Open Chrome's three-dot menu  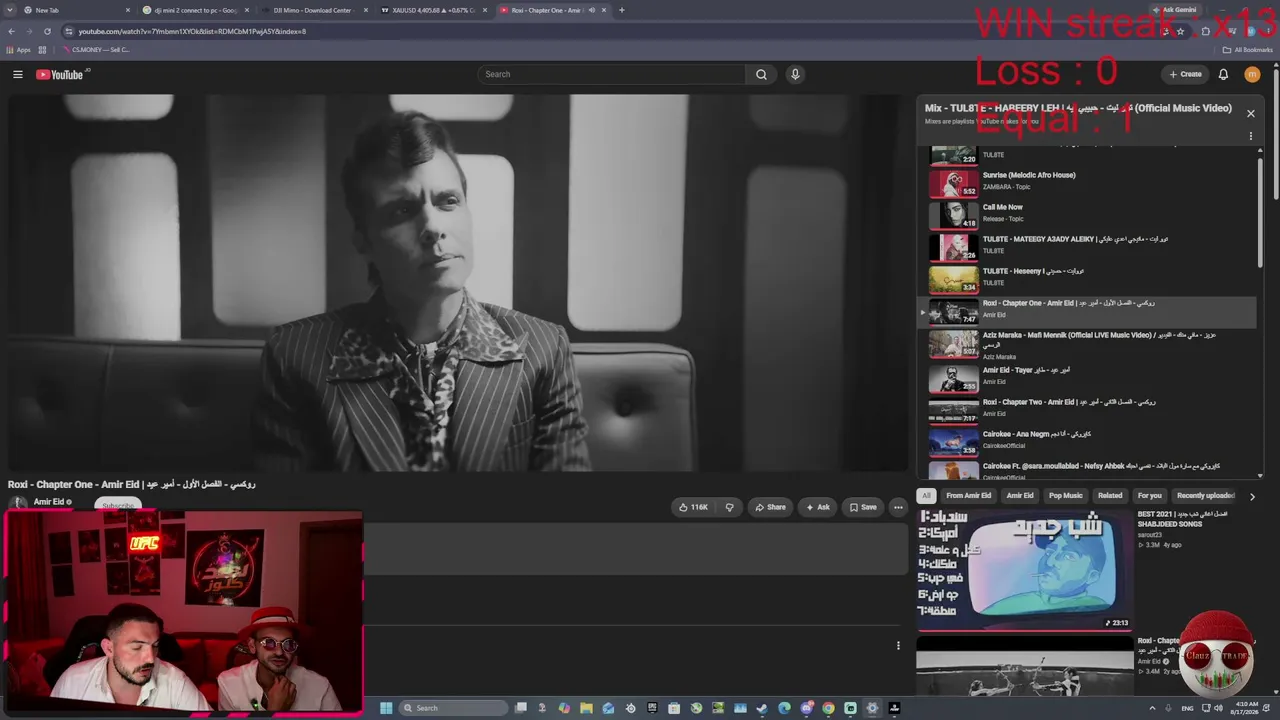(1269, 31)
